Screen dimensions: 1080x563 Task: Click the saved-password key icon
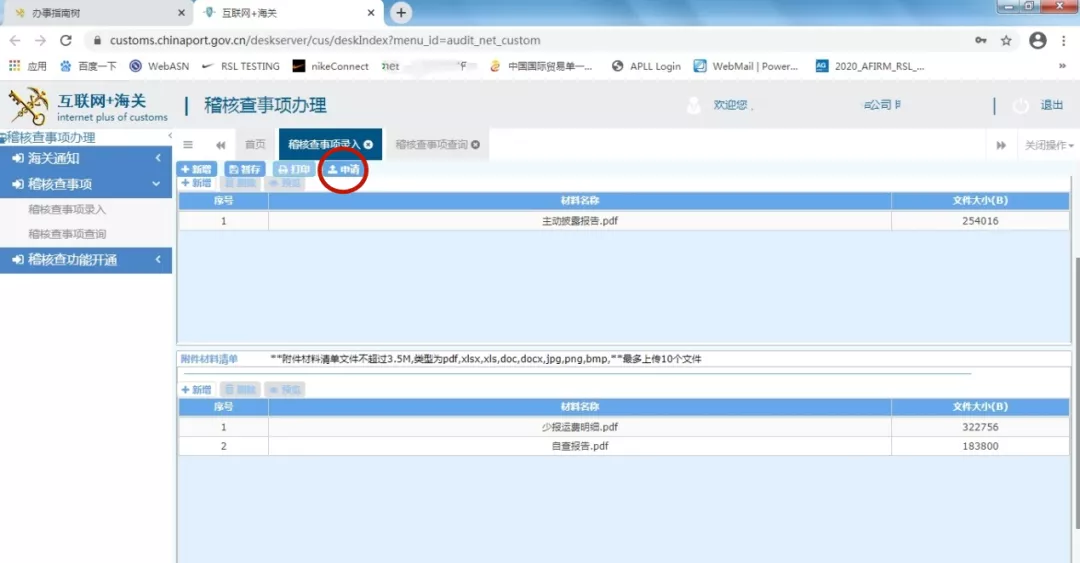[981, 41]
